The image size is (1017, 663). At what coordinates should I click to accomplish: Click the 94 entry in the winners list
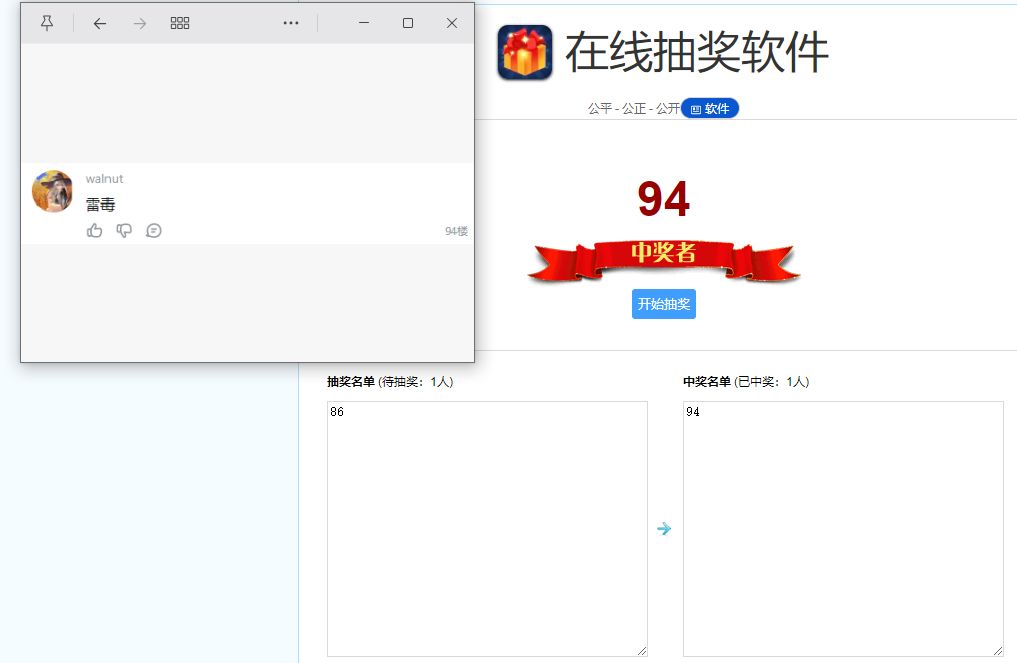pos(693,411)
